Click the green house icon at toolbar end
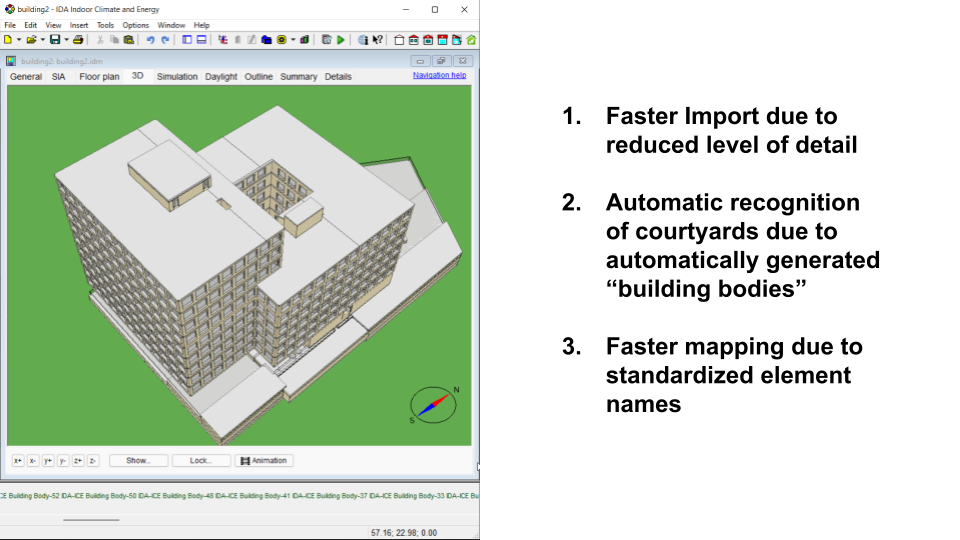The height and width of the screenshot is (540, 960). pos(471,40)
